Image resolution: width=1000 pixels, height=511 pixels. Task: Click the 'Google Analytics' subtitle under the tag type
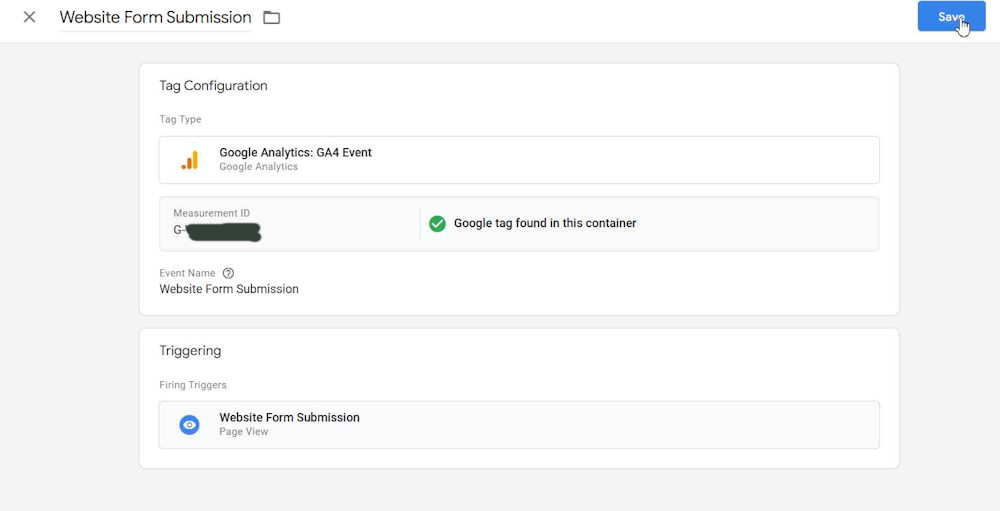(x=258, y=167)
